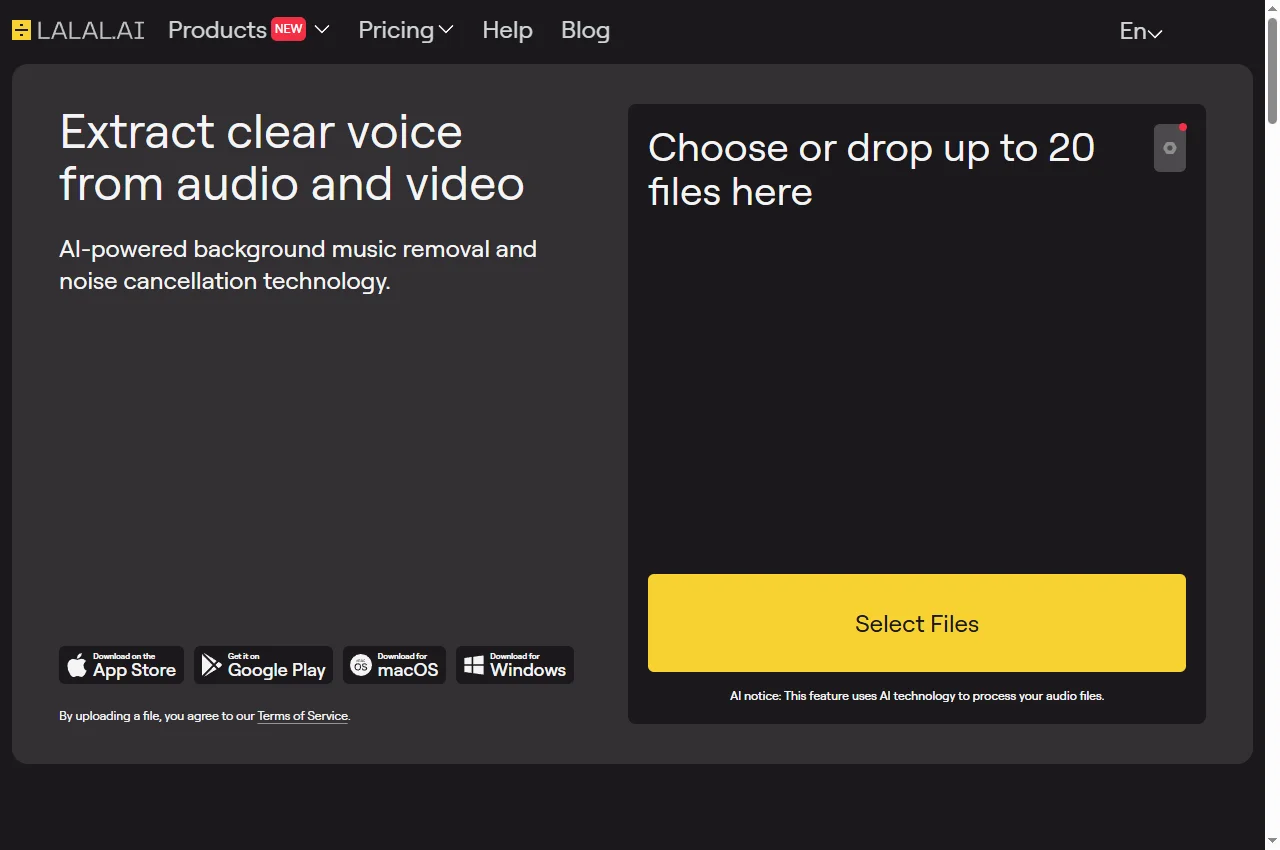
Task: Open the En language selector
Action: coord(1141,31)
